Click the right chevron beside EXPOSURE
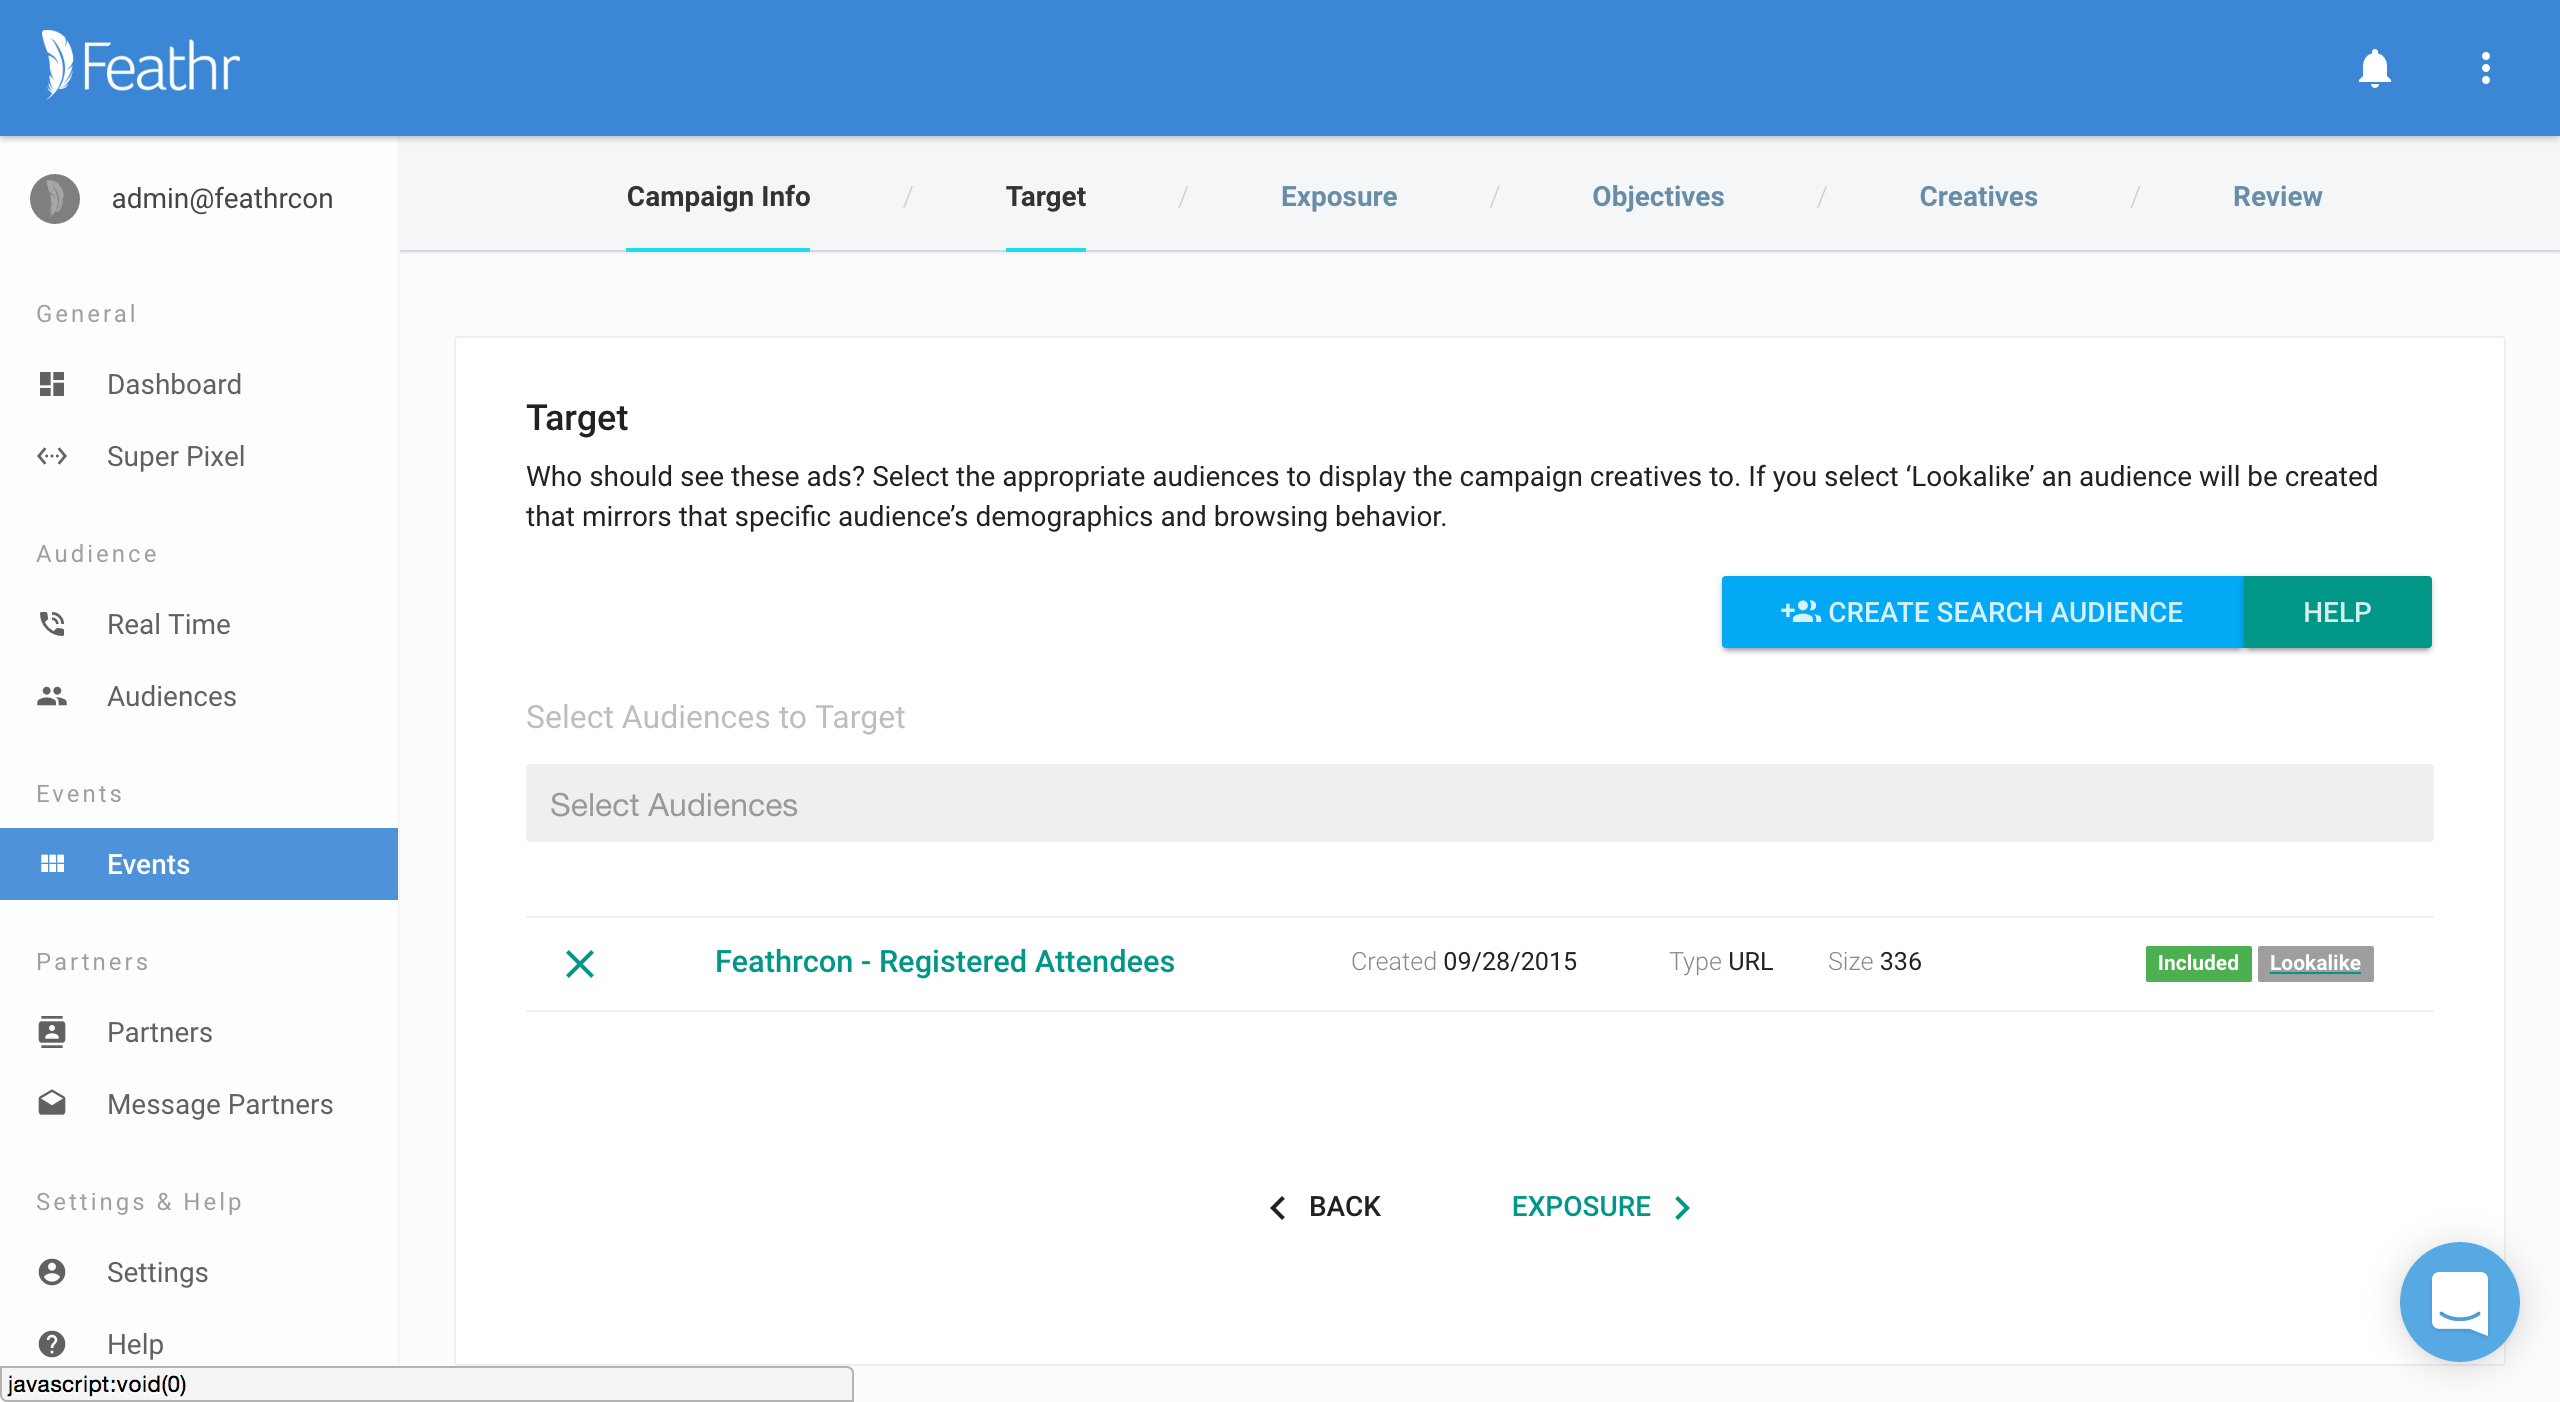The image size is (2560, 1402). [x=1682, y=1207]
